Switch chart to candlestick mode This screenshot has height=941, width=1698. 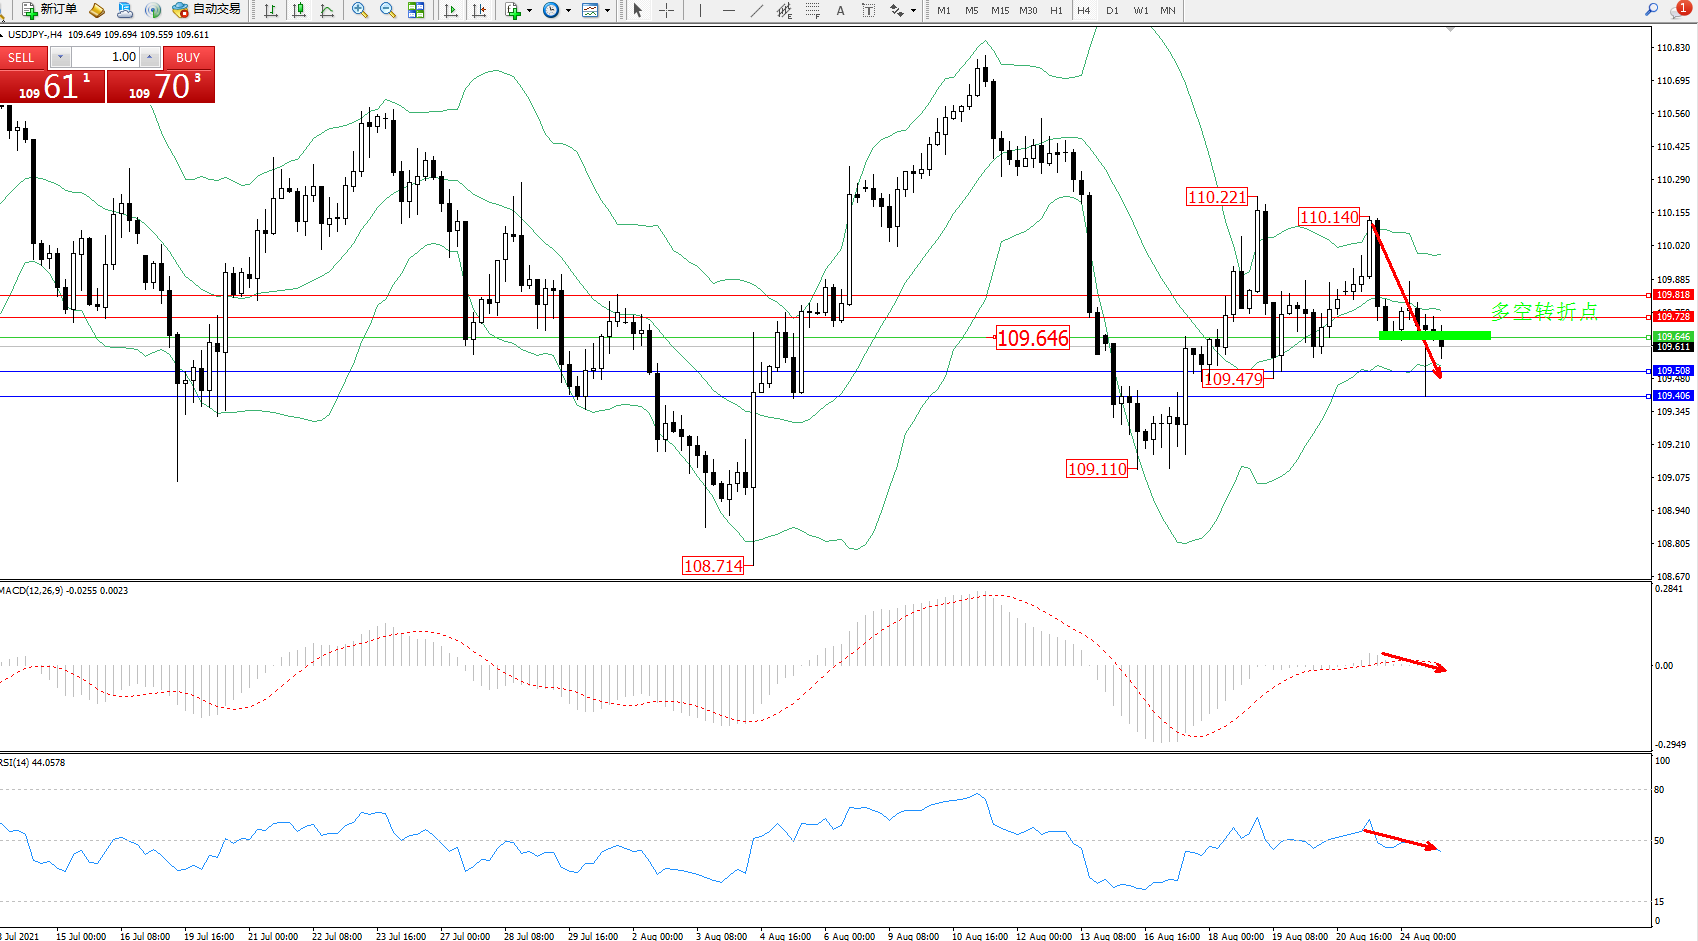299,10
